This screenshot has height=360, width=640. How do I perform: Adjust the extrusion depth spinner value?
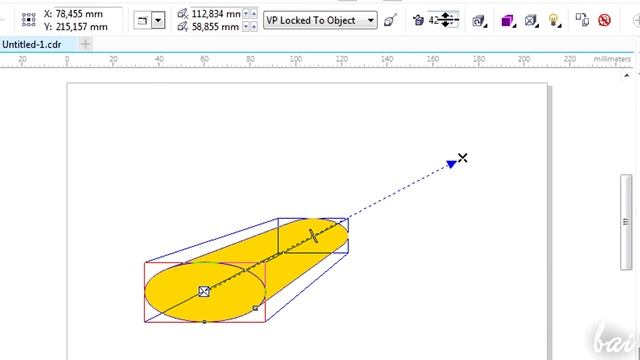(x=444, y=20)
